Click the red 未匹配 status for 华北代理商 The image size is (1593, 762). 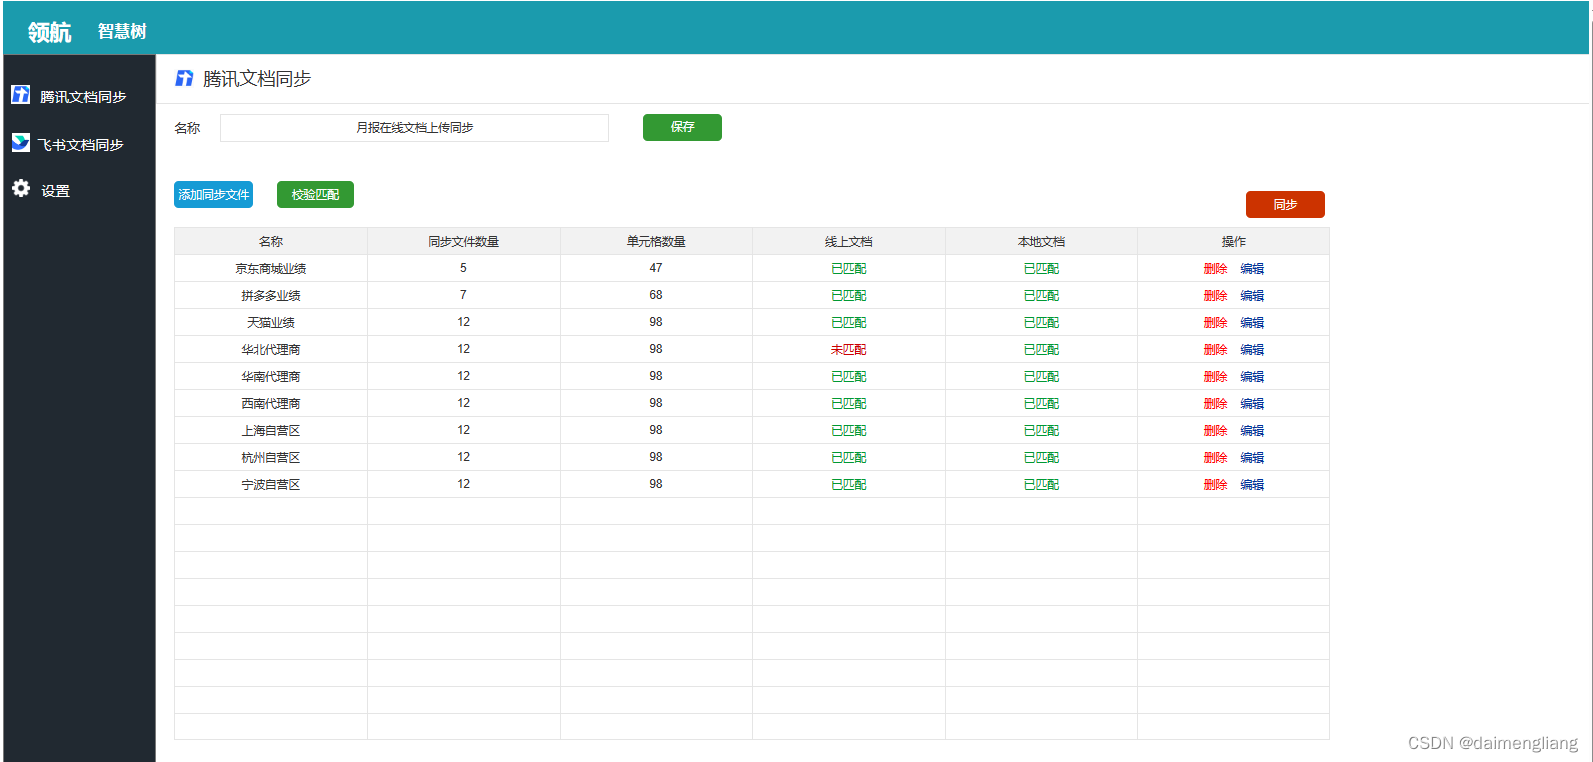point(848,350)
